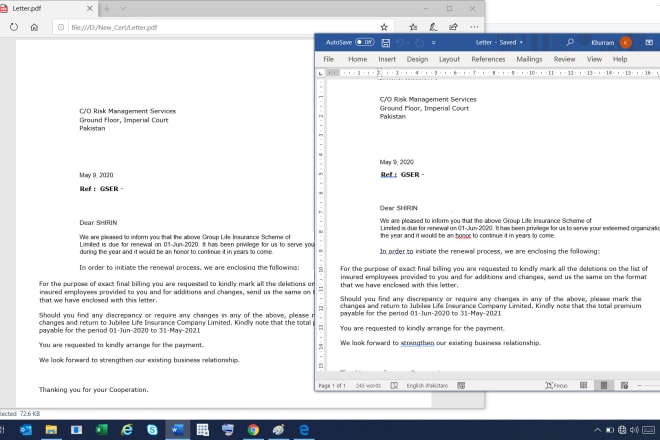
Task: Click the zoom out minus button
Action: click(639, 386)
